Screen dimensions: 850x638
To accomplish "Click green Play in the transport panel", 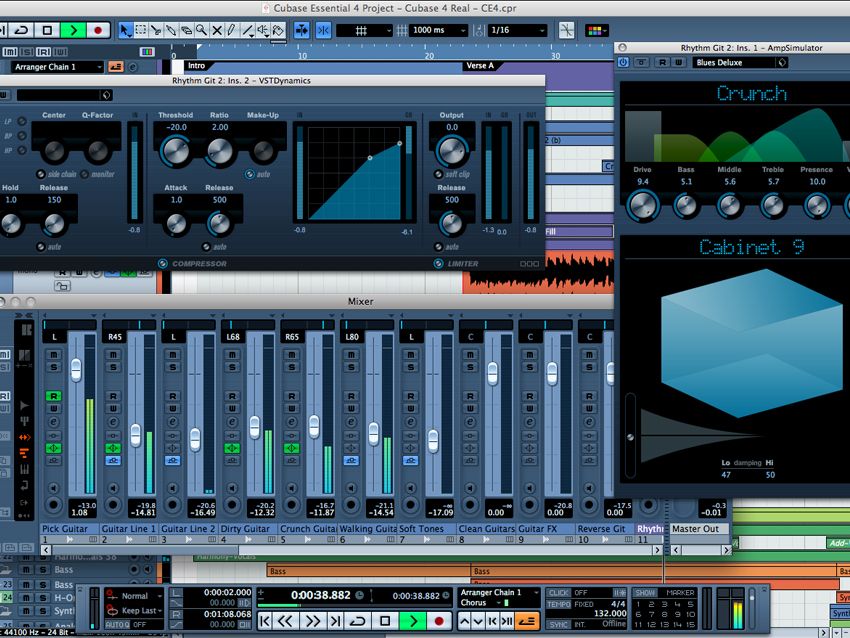I will [413, 621].
